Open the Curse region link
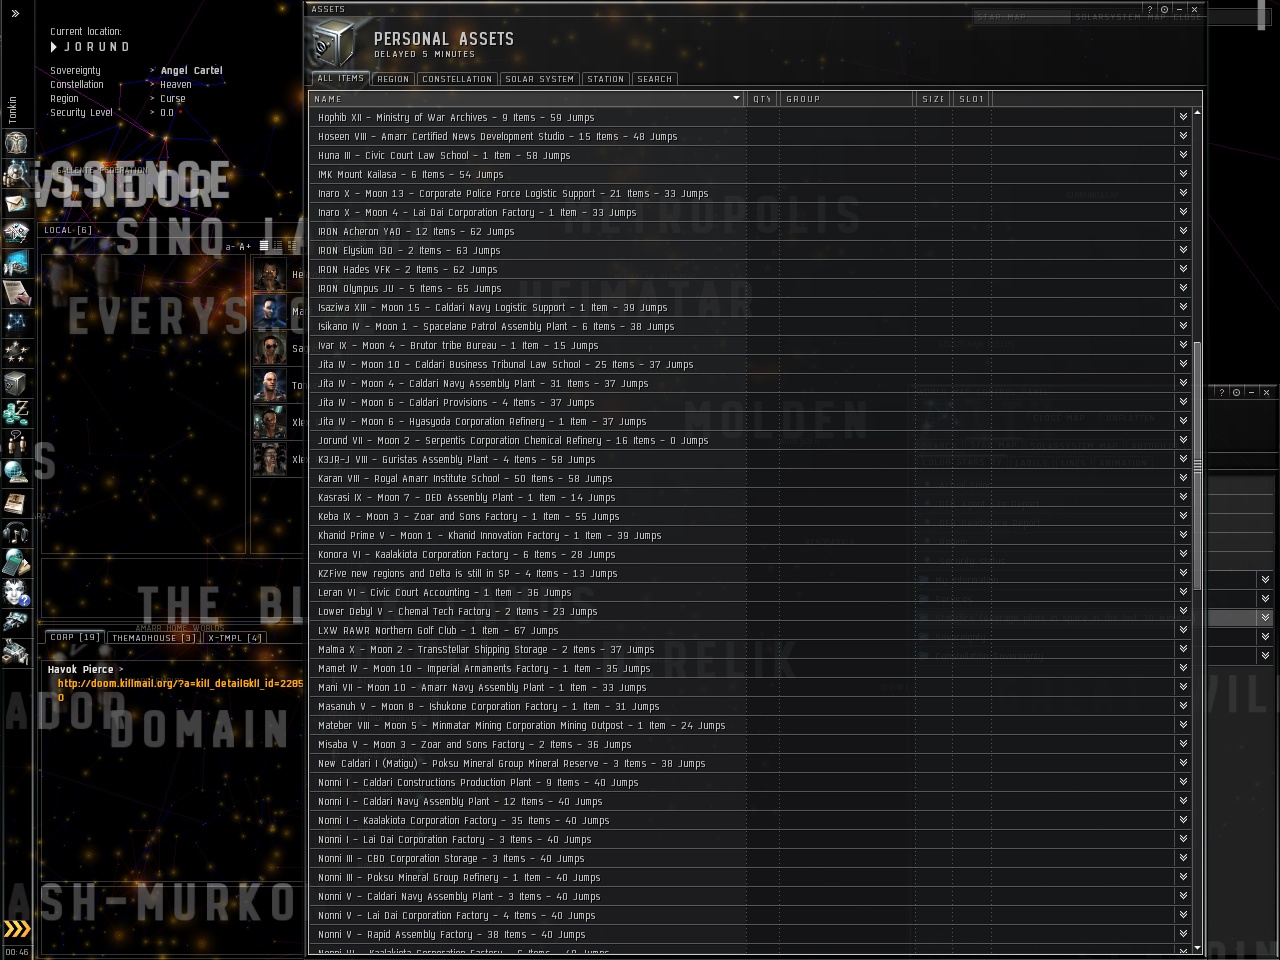Viewport: 1280px width, 960px height. (173, 98)
